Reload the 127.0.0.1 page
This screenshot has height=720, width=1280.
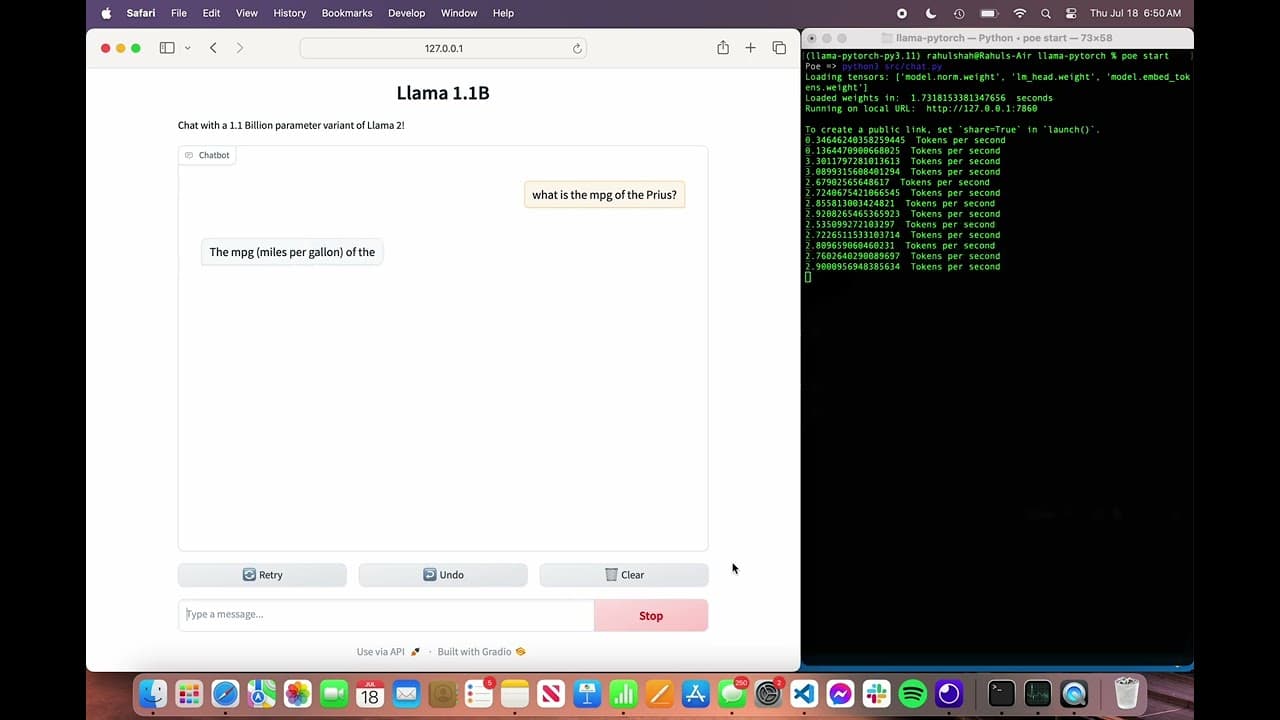[x=577, y=48]
